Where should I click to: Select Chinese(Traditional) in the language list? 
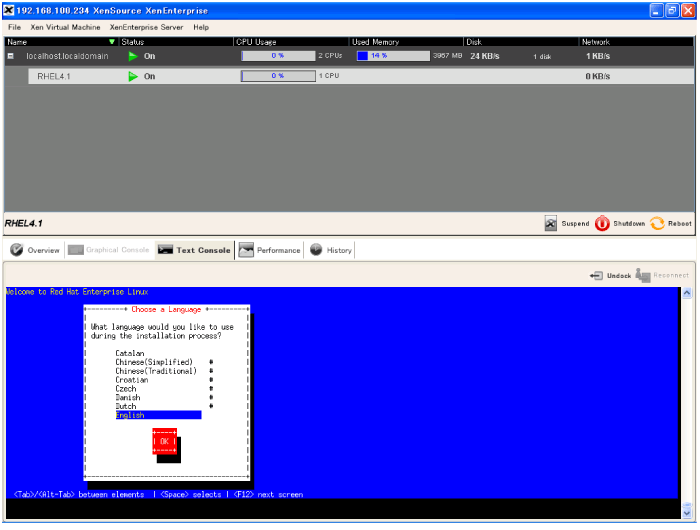point(156,371)
